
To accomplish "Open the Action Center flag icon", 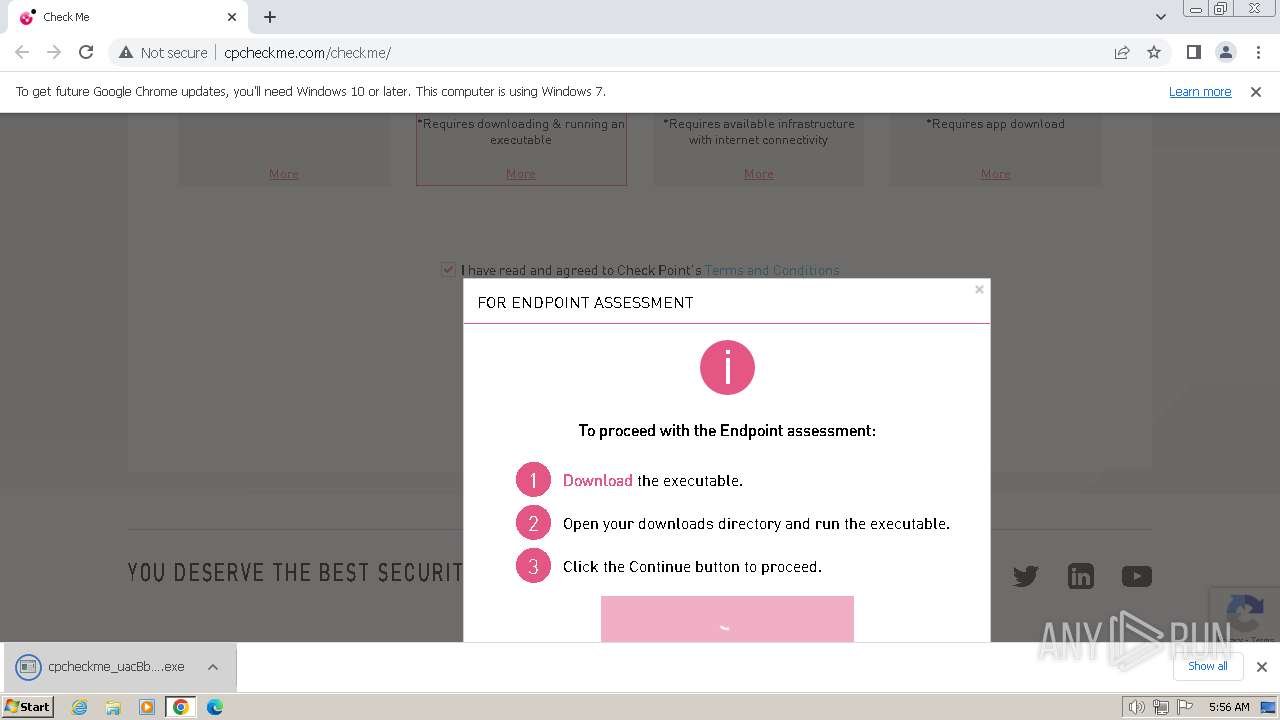I will [1185, 707].
